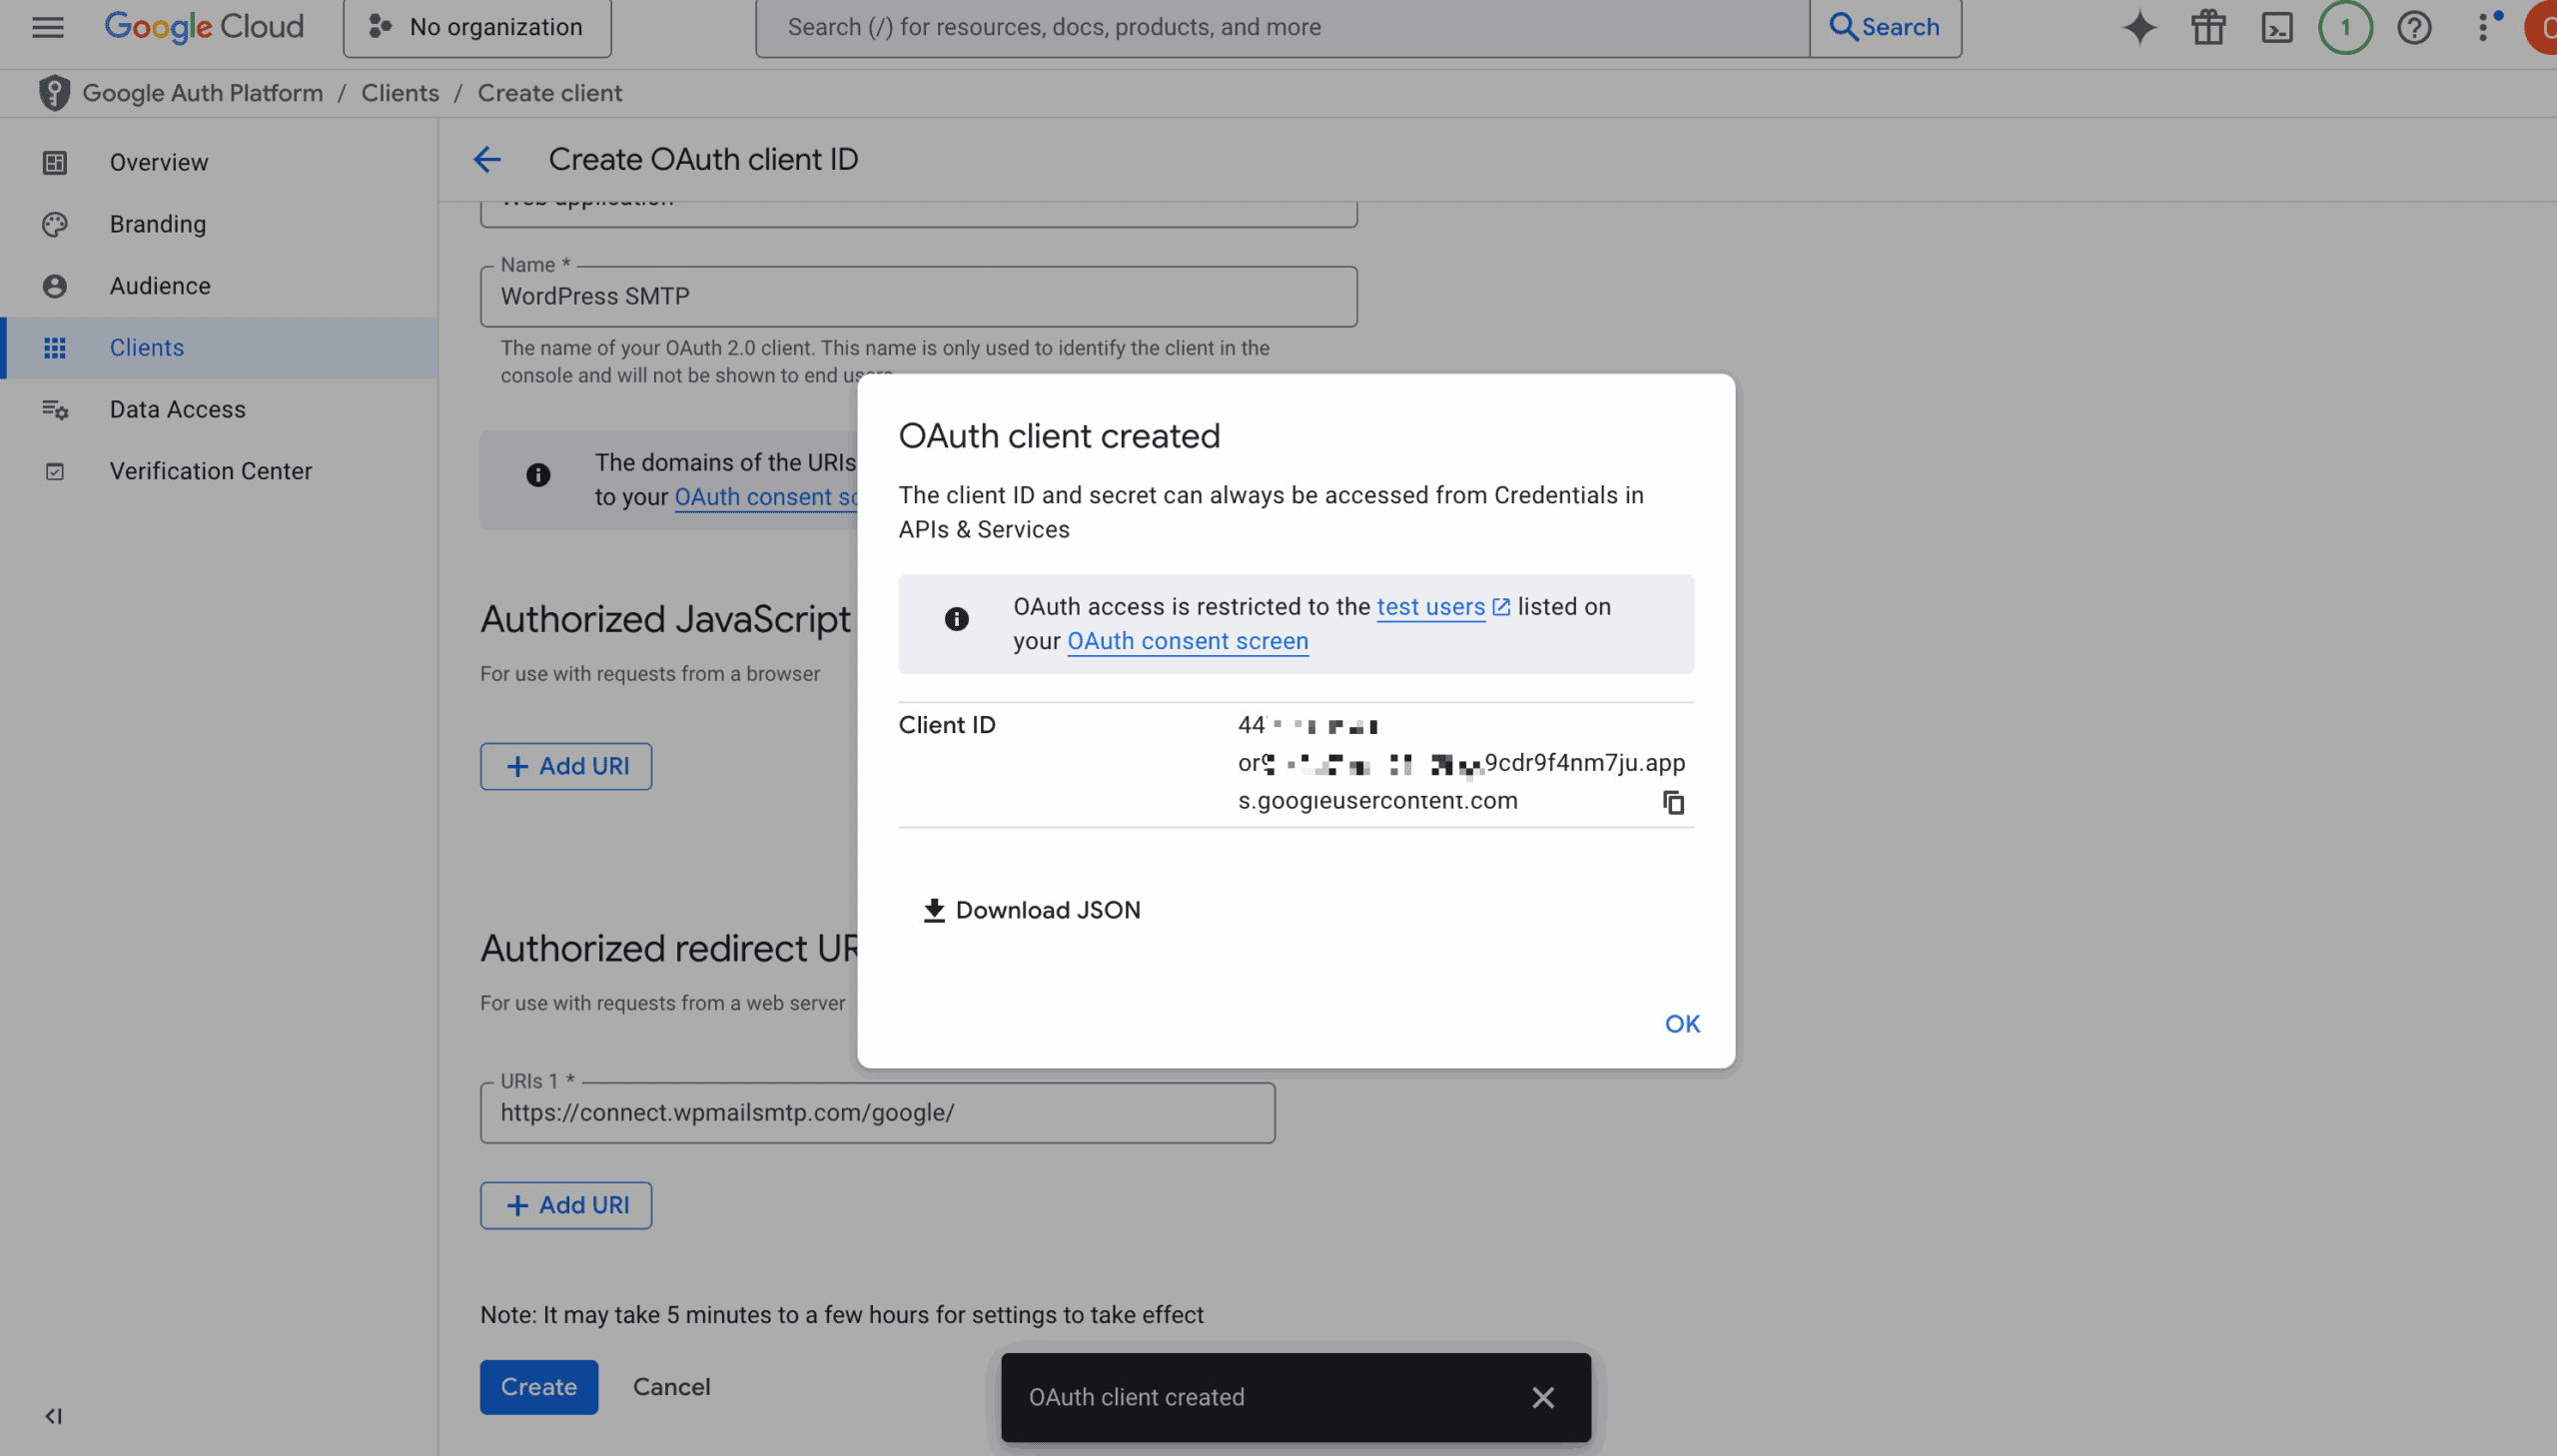The width and height of the screenshot is (2557, 1456).
Task: Open Gemini AI assistant sparkle icon
Action: tap(2139, 27)
